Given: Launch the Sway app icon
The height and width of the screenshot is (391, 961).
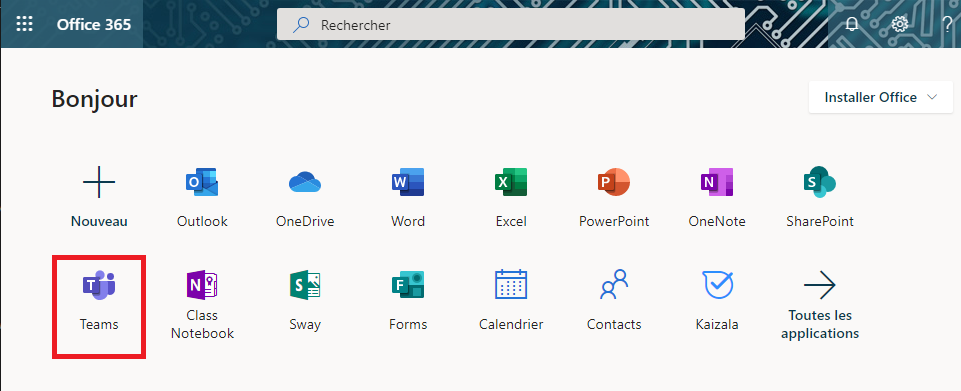Looking at the screenshot, I should click(x=305, y=285).
